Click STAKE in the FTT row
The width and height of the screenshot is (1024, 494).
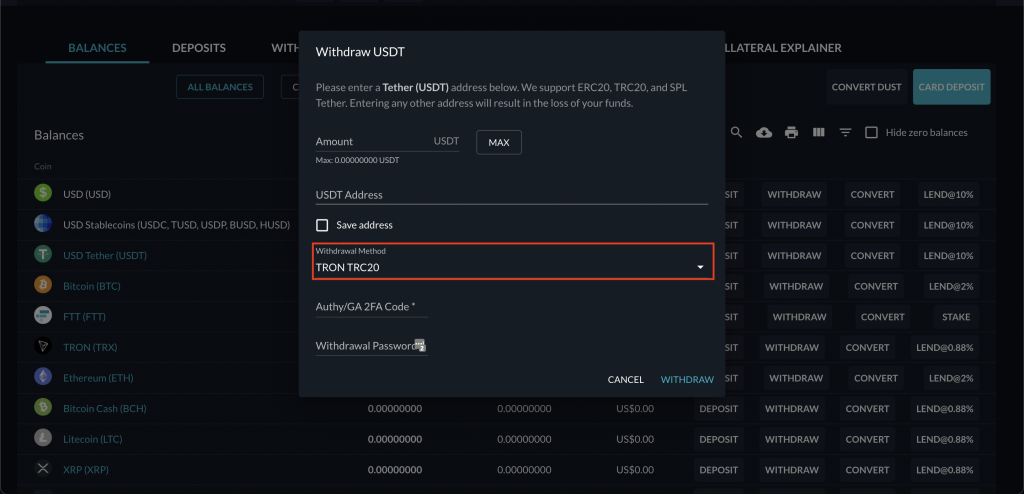[956, 317]
